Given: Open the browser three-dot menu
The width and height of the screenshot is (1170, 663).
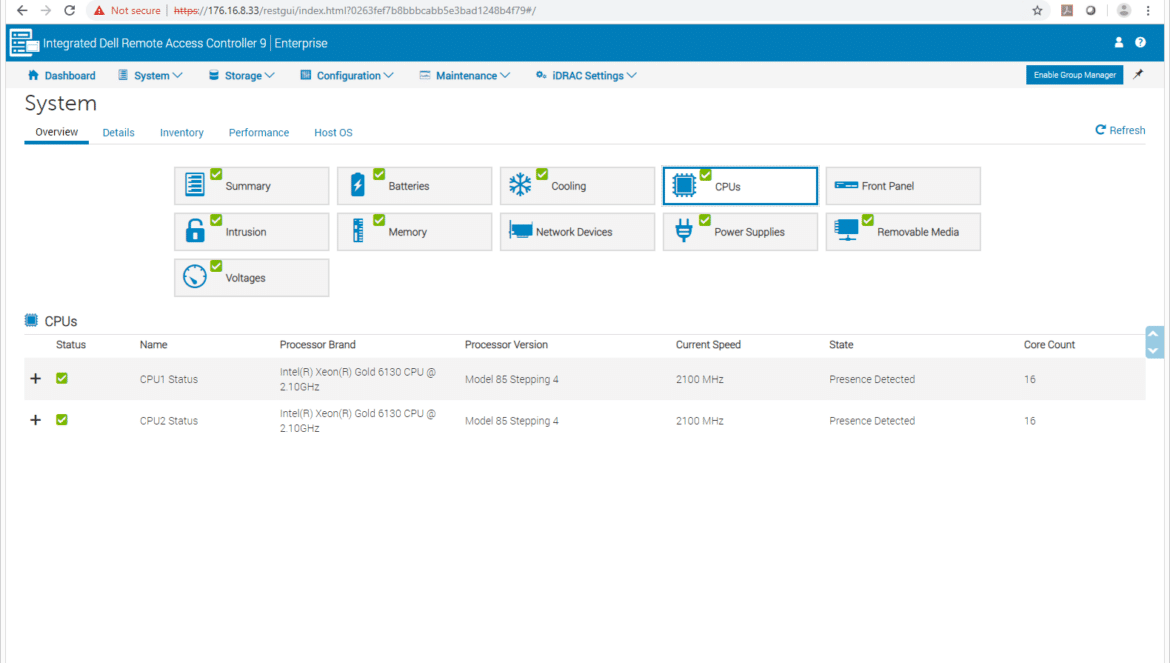Looking at the screenshot, I should pos(1148,10).
